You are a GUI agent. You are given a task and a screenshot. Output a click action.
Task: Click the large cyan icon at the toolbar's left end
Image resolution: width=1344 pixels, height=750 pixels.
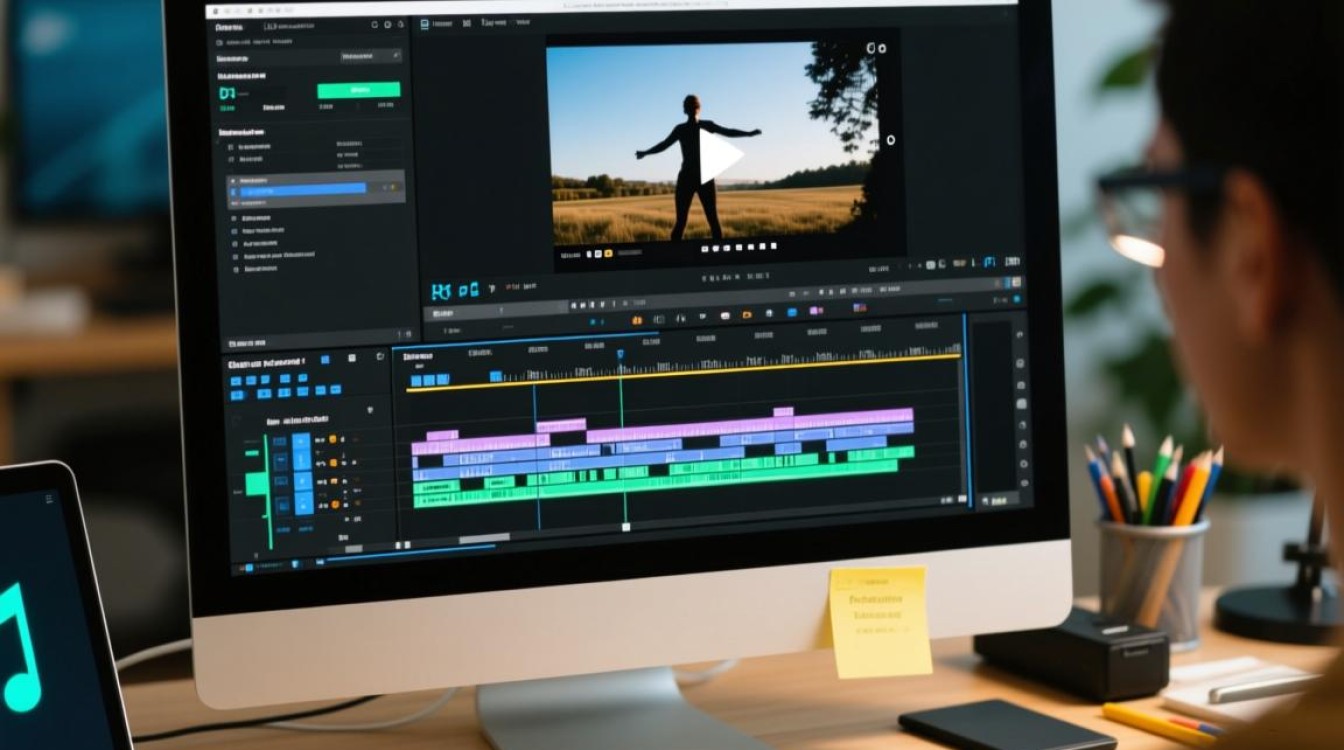pos(442,291)
